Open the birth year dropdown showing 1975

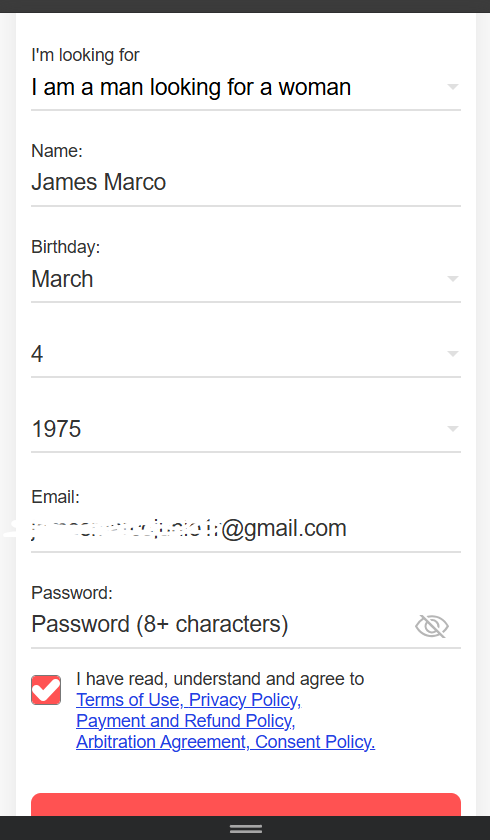click(x=246, y=429)
